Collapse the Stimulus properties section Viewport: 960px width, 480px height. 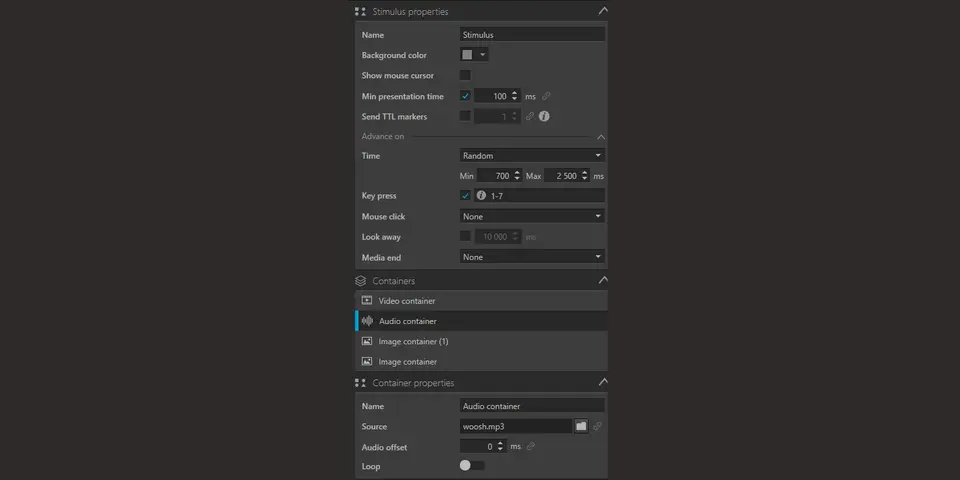click(603, 11)
